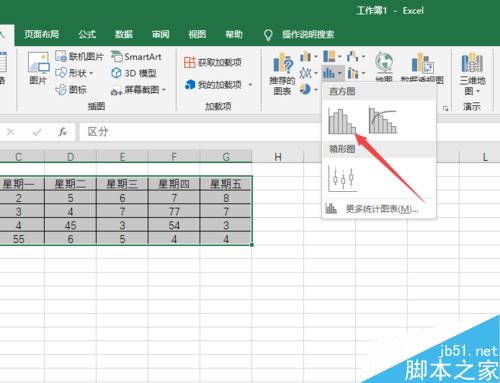The image size is (500, 383).
Task: Expand the 形状 shapes dropdown
Action: click(x=91, y=73)
